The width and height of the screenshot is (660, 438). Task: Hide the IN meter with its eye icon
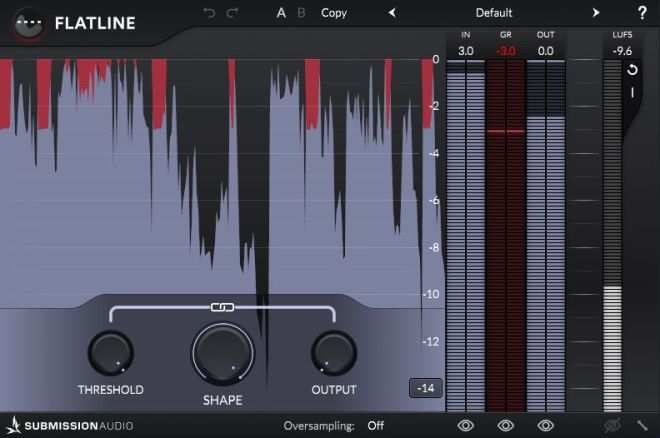pos(466,426)
